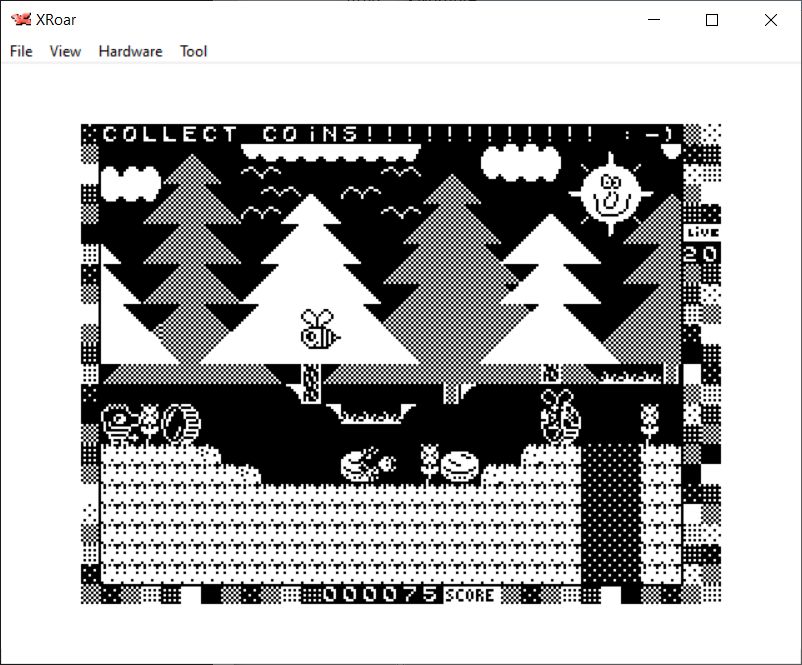
Task: Click the 000075 score counter
Action: pyautogui.click(x=380, y=594)
